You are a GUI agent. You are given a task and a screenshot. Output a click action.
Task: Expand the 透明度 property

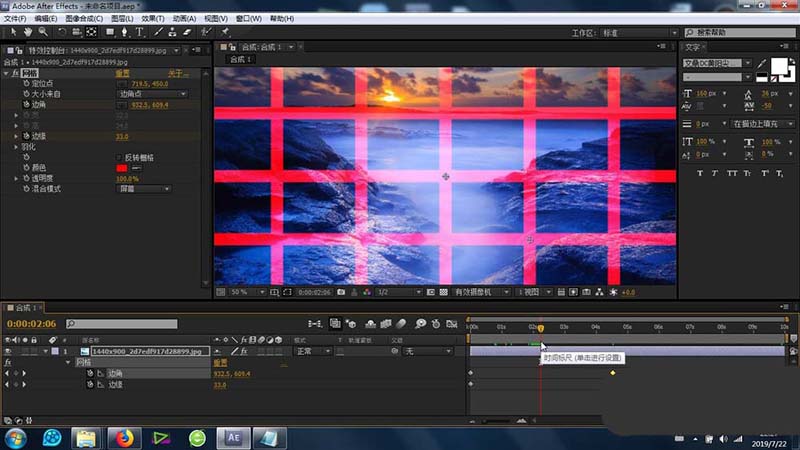pos(16,179)
